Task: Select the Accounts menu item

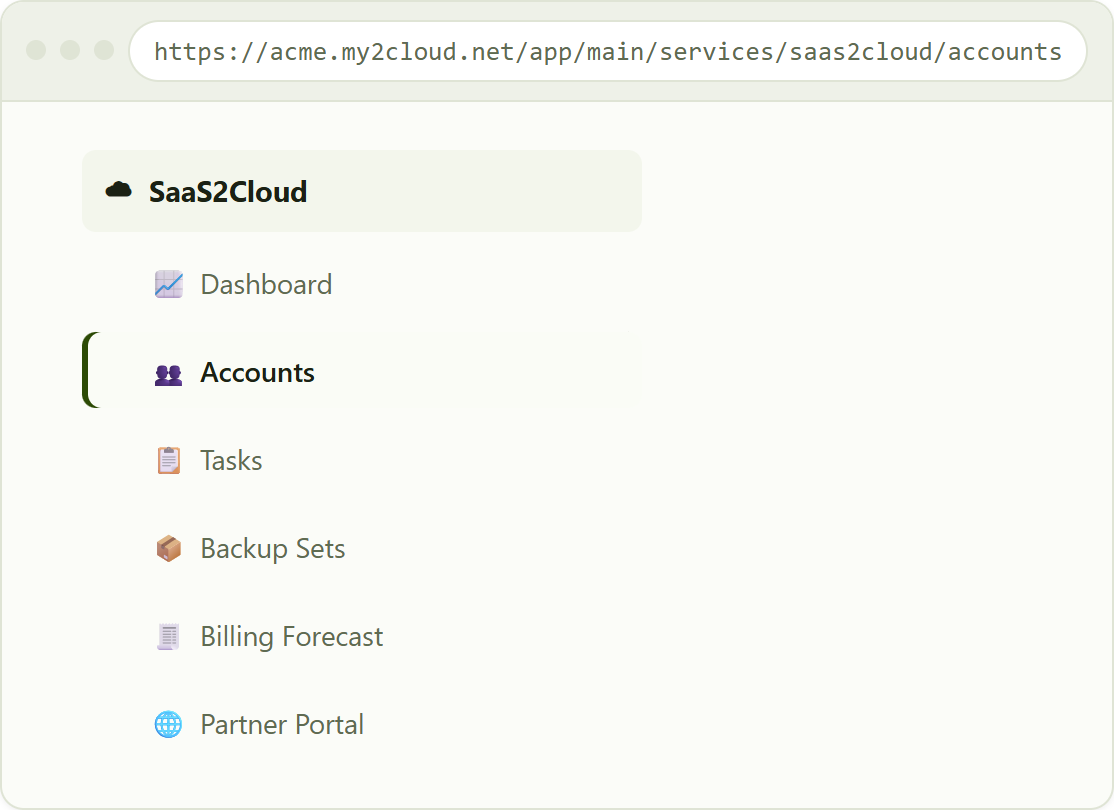Action: [x=362, y=369]
